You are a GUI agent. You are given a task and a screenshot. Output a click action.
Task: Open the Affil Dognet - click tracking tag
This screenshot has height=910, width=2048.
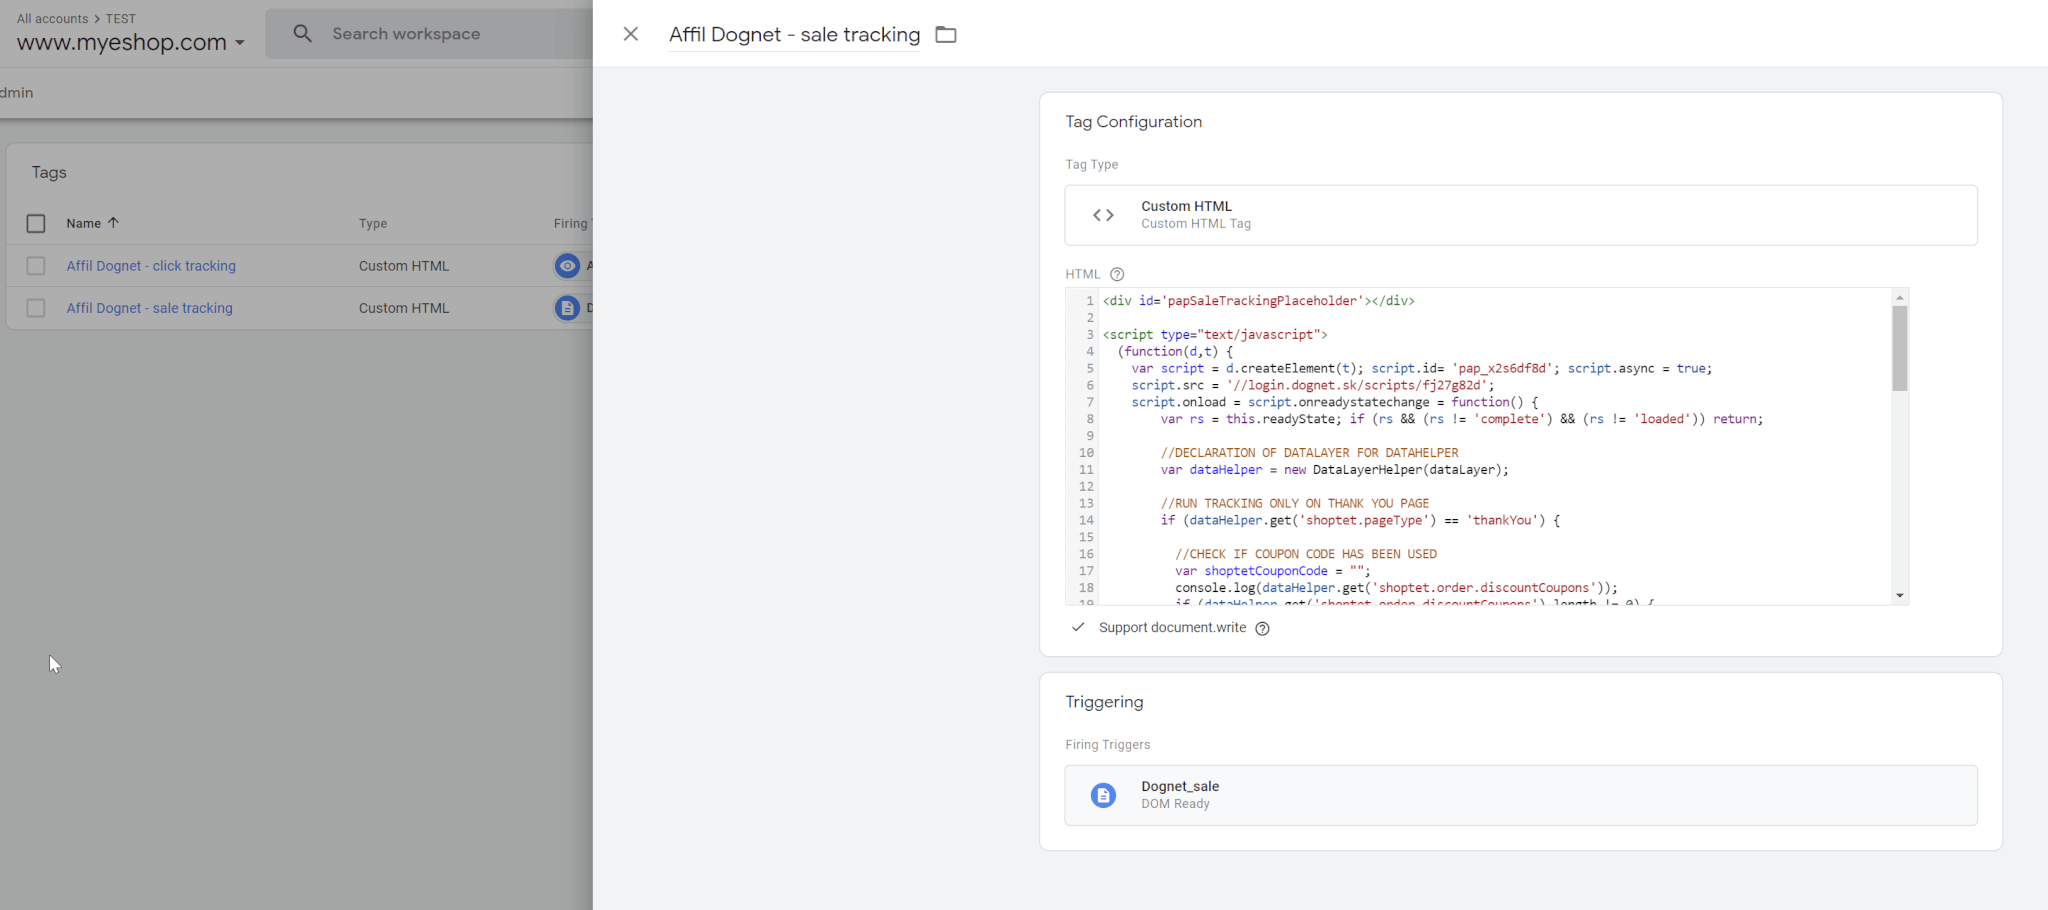pyautogui.click(x=151, y=266)
